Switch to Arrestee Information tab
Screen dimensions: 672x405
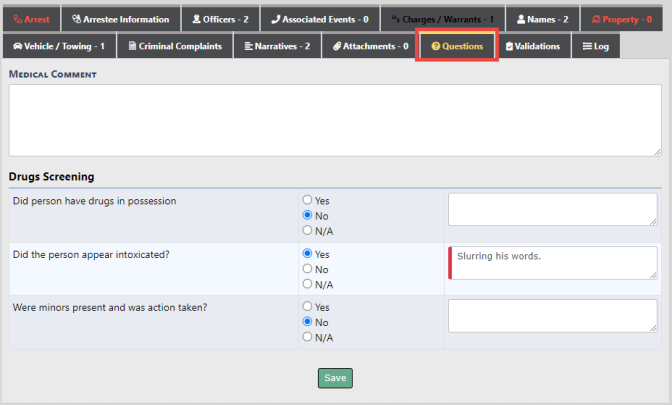[120, 19]
